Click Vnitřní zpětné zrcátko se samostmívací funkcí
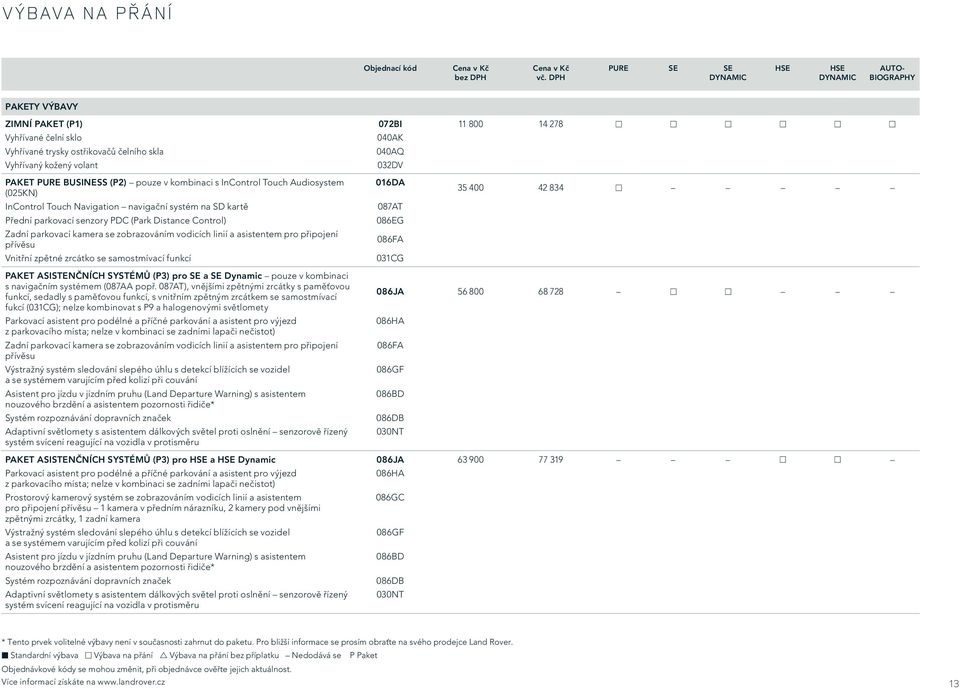 coord(98,258)
